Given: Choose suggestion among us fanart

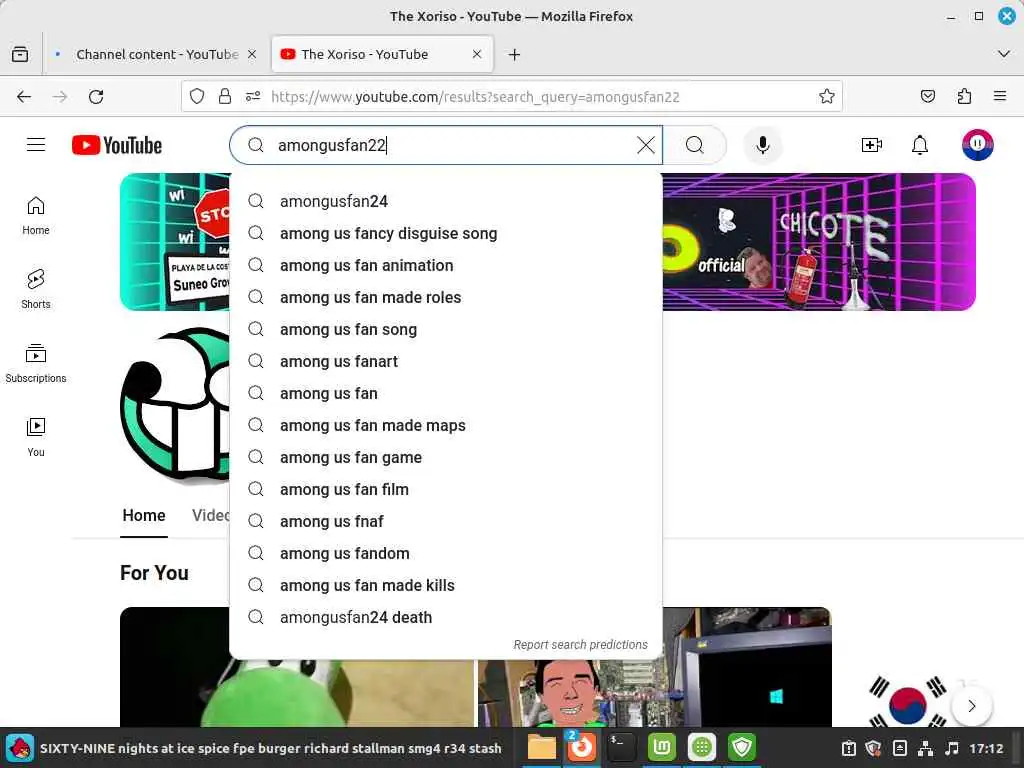Looking at the screenshot, I should coord(446,361).
